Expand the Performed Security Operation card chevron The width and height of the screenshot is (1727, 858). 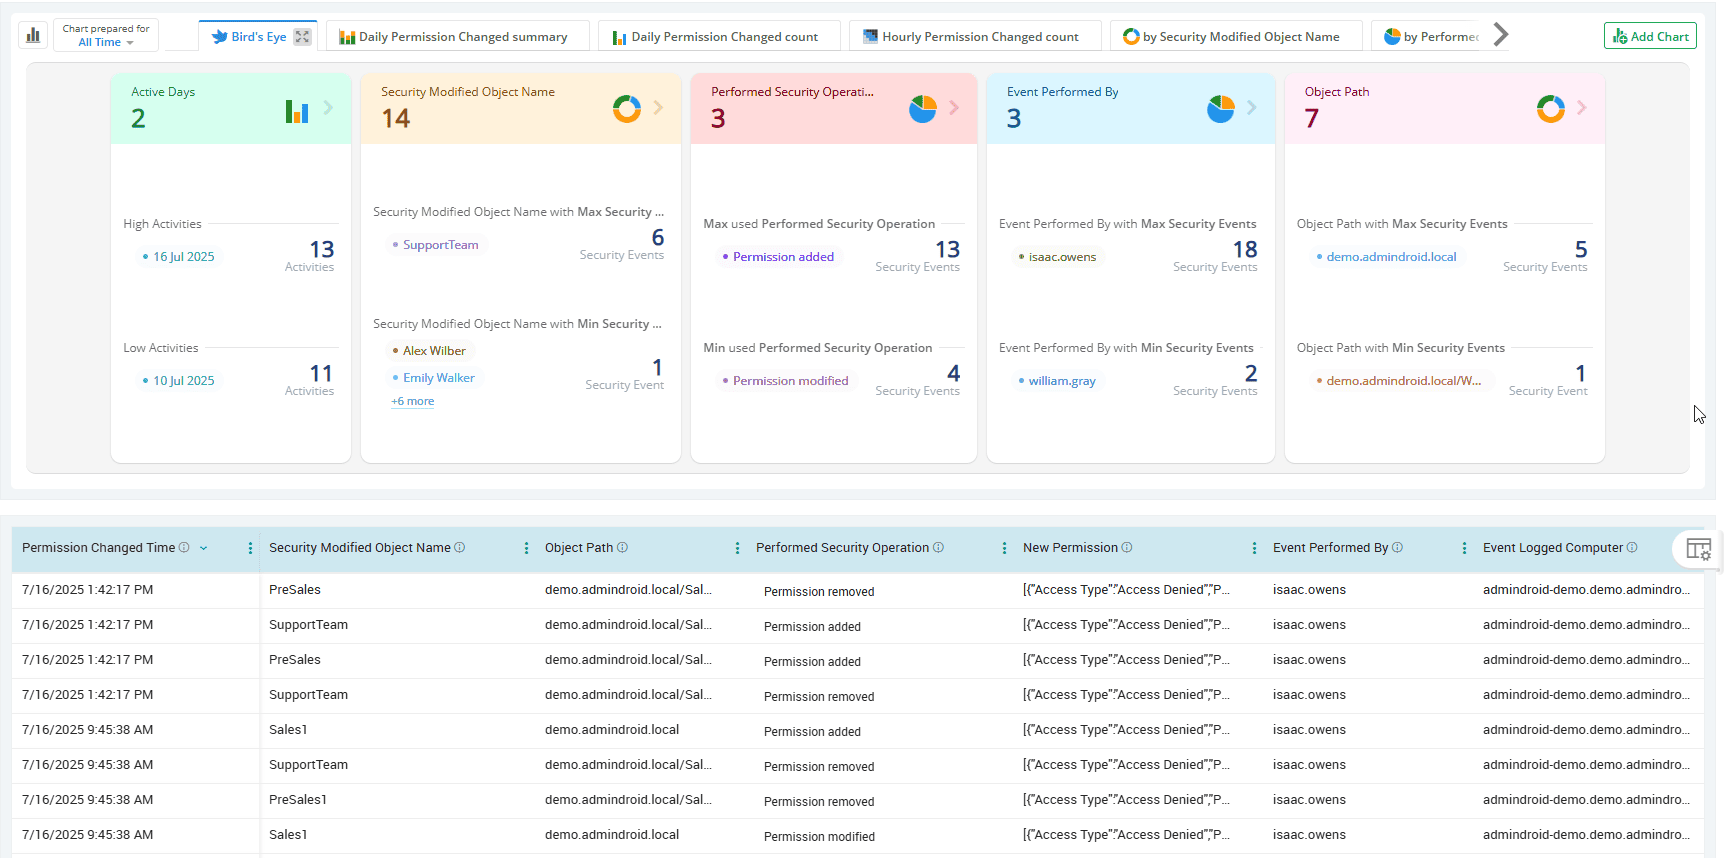[x=954, y=108]
